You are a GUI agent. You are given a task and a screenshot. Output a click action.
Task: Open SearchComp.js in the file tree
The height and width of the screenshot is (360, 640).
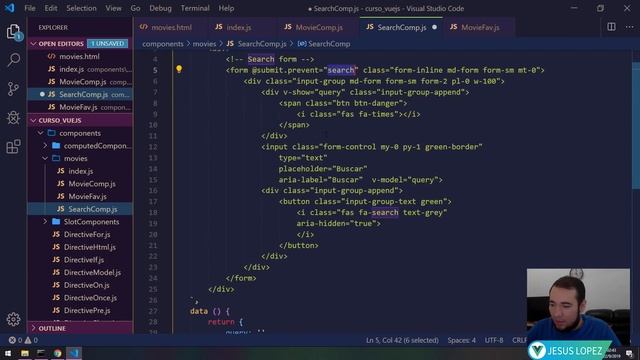(80, 209)
